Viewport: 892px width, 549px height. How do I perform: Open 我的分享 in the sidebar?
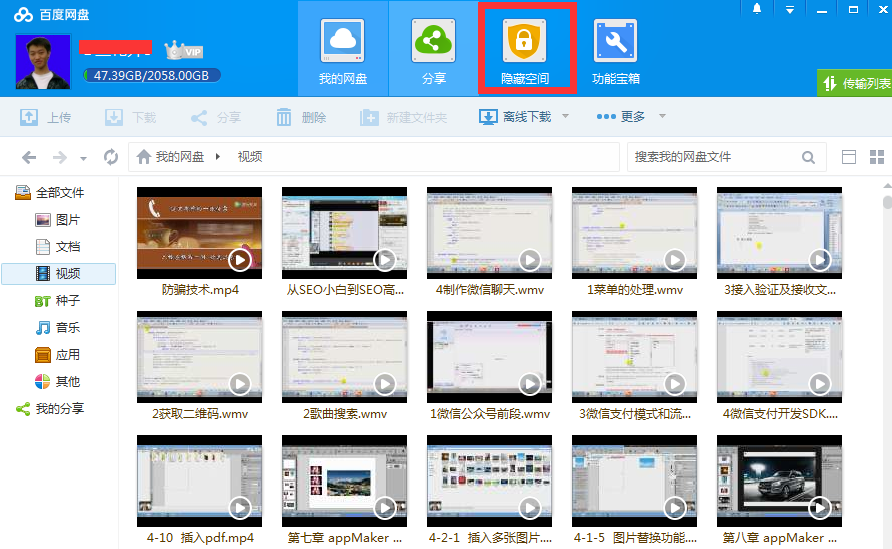[50, 408]
